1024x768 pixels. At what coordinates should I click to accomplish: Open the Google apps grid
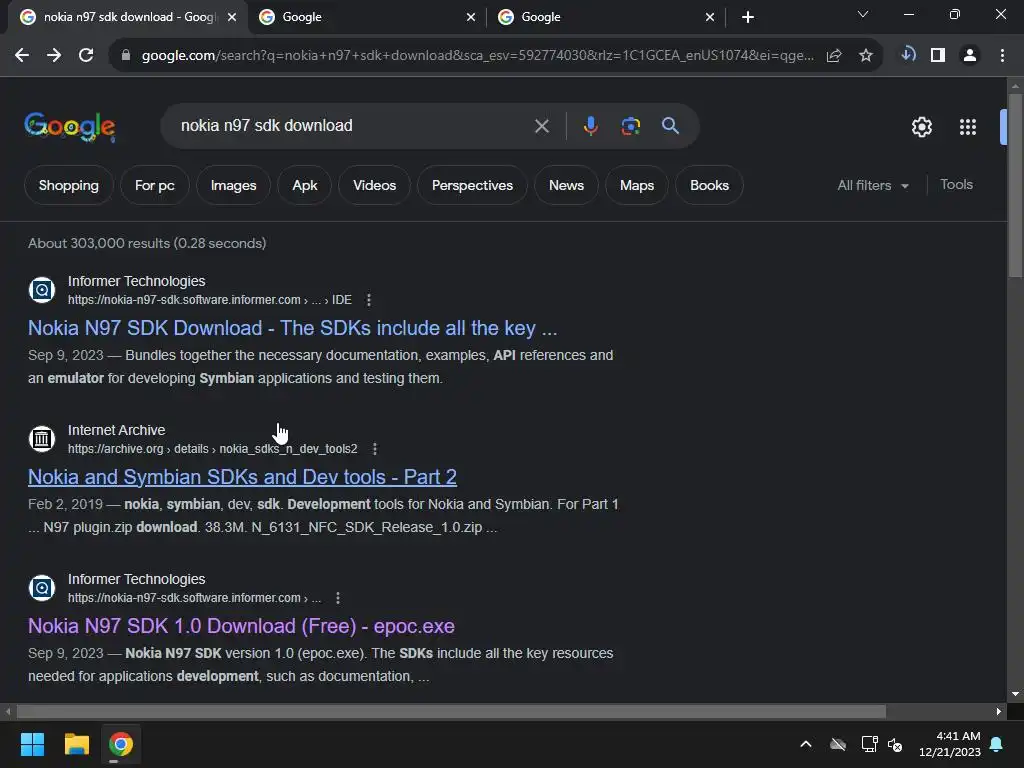click(968, 127)
